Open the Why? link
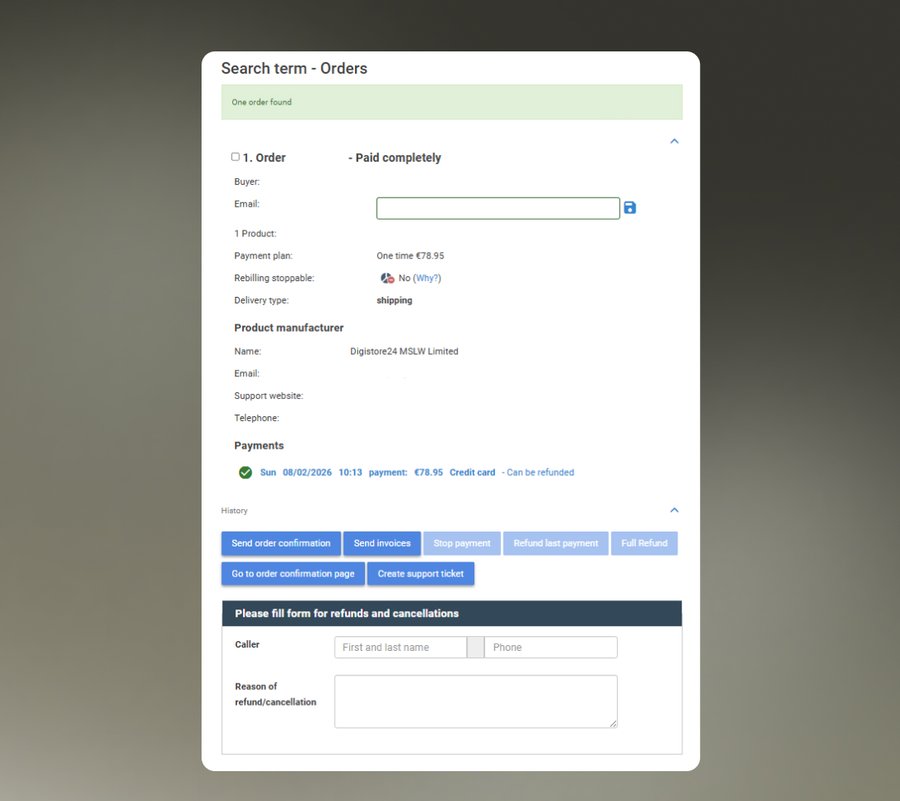 point(427,278)
